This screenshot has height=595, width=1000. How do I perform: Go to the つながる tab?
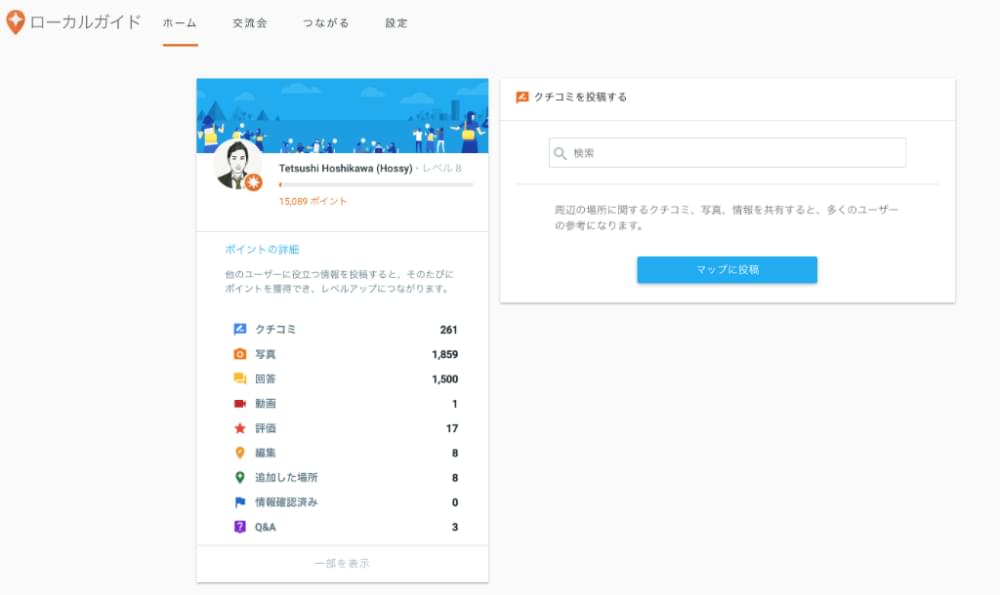[326, 23]
